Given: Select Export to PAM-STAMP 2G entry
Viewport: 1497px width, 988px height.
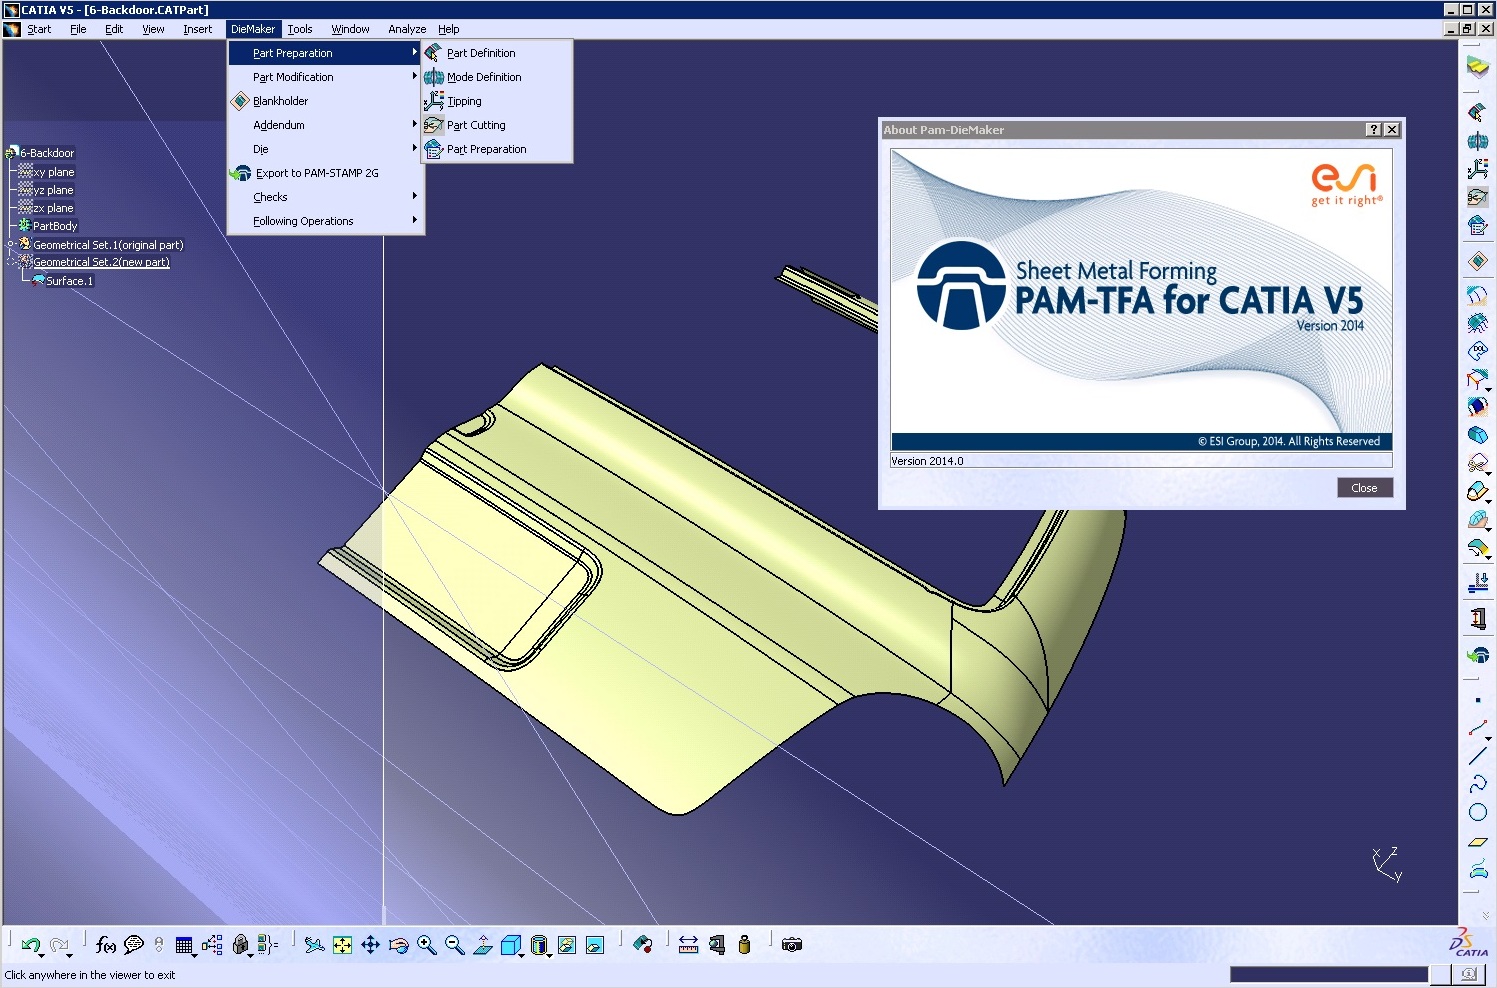Looking at the screenshot, I should 325,173.
